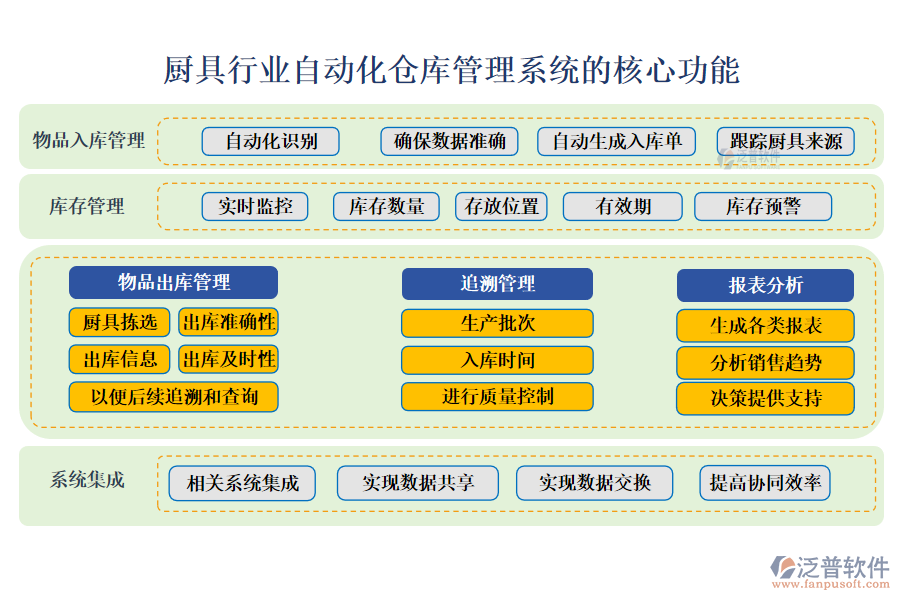Viewport: 900px width, 600px height.
Task: Click the 库存预警 box
Action: click(x=763, y=206)
